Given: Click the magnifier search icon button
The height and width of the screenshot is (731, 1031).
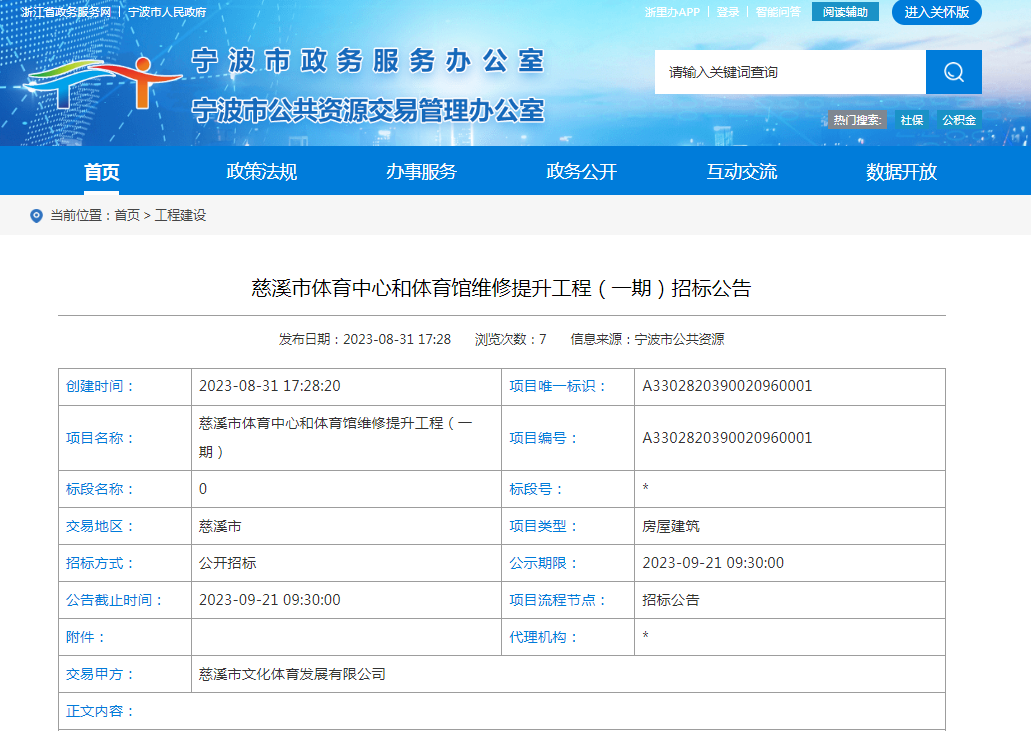Looking at the screenshot, I should click(953, 72).
